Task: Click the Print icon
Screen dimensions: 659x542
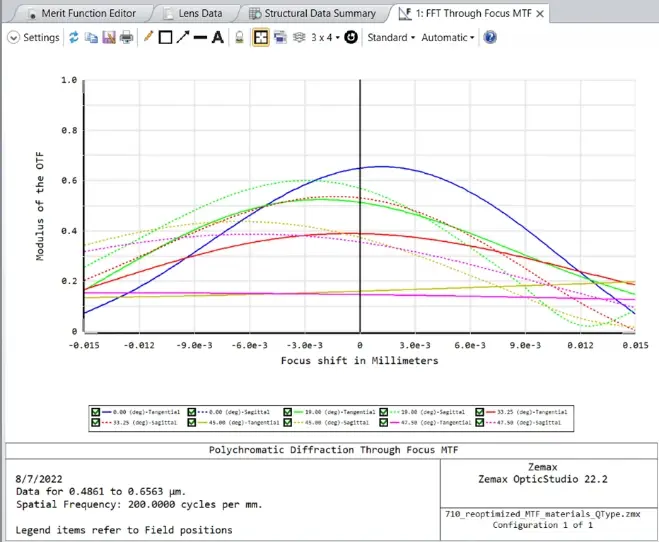Action: pyautogui.click(x=127, y=37)
